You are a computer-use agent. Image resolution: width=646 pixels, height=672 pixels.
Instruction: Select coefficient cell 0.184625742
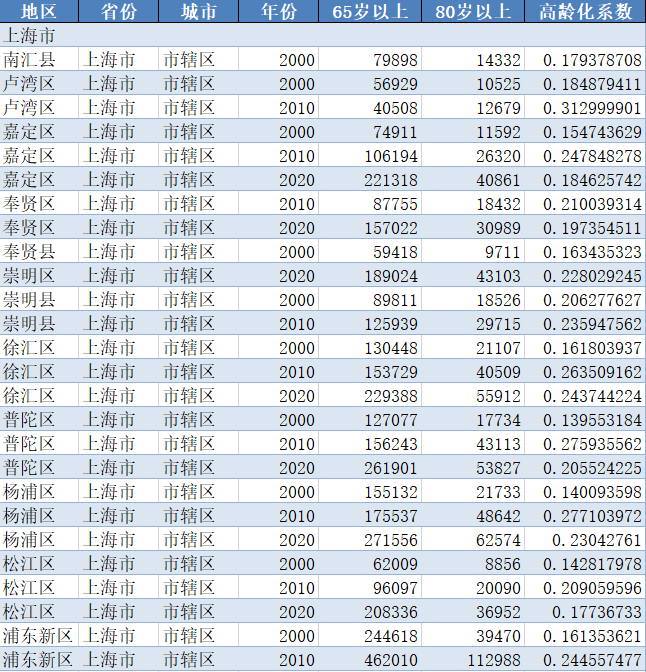[x=586, y=179]
